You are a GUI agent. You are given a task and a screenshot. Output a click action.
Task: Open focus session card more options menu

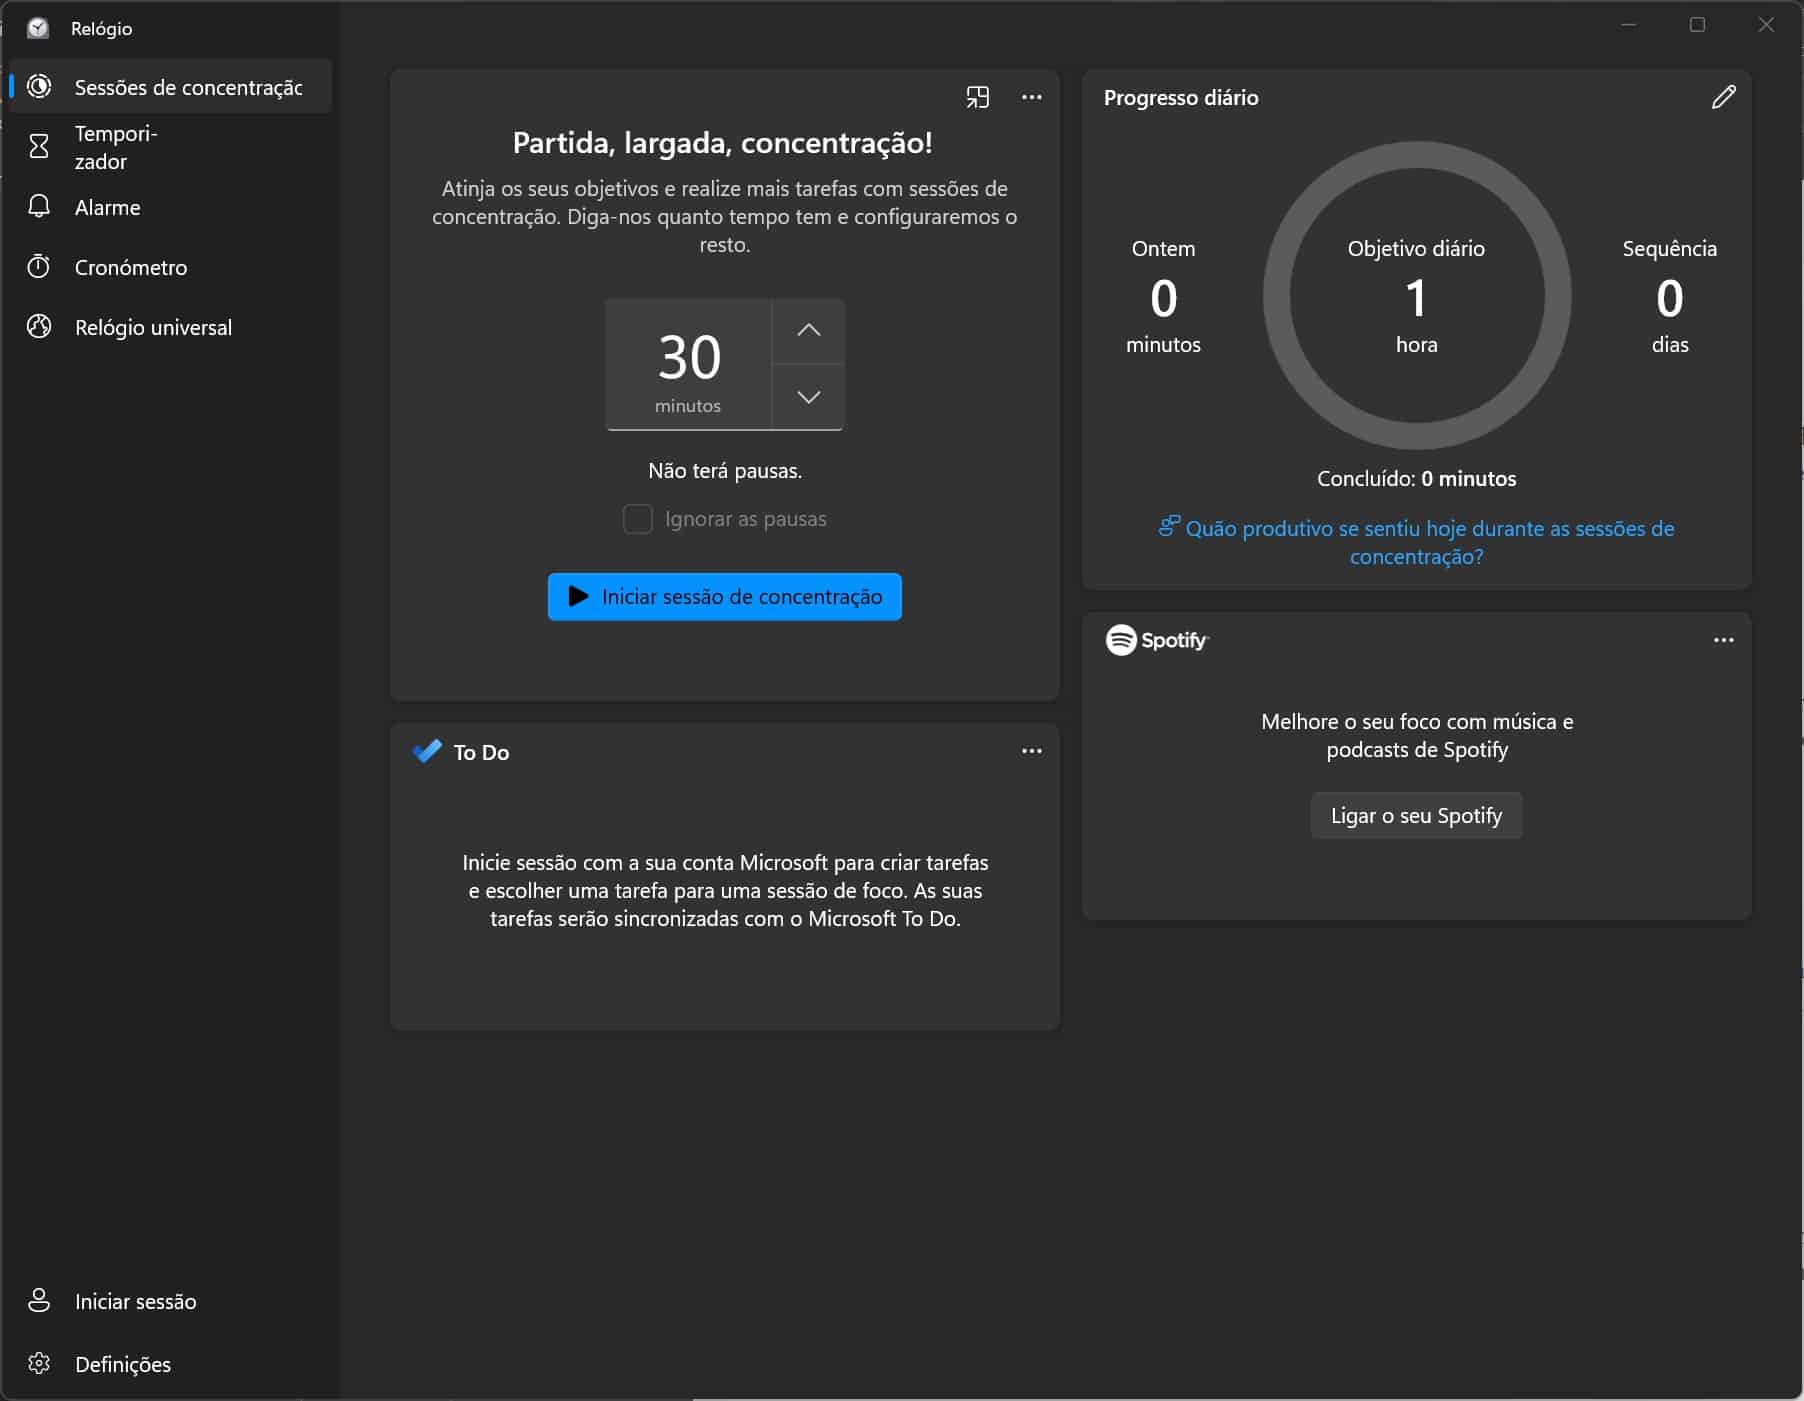[x=1031, y=97]
